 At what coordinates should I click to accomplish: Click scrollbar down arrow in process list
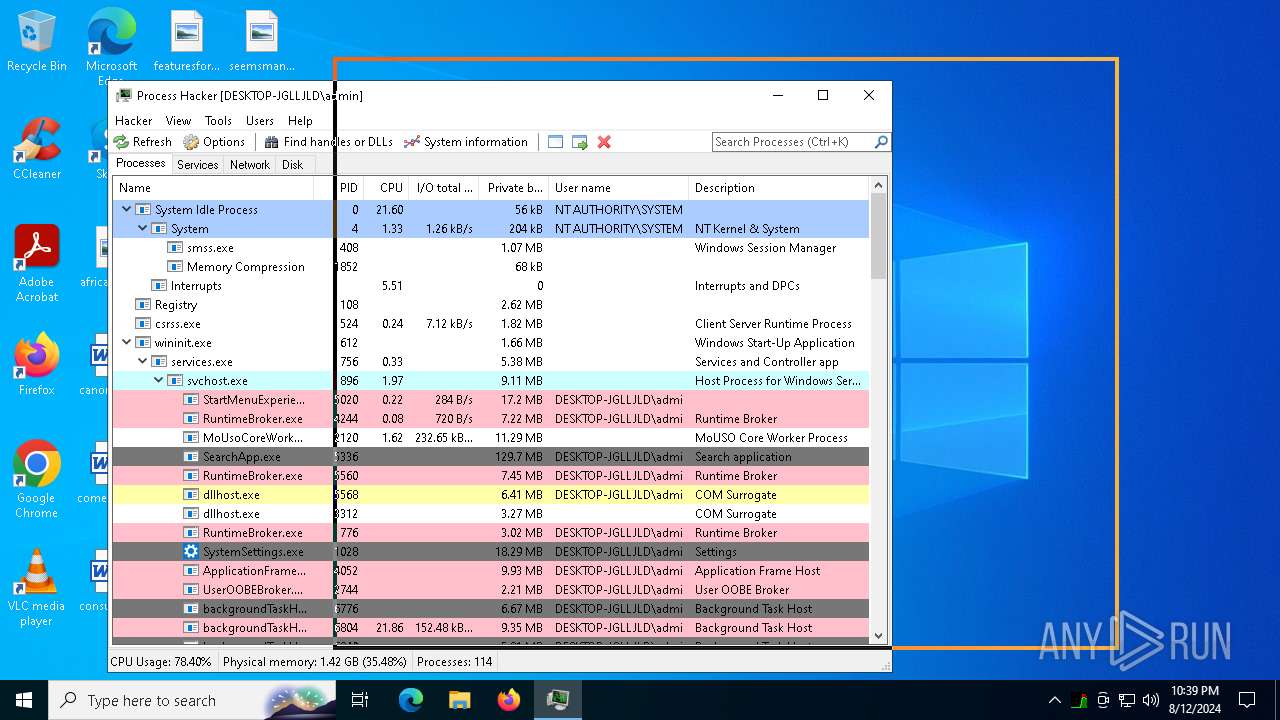coord(879,635)
